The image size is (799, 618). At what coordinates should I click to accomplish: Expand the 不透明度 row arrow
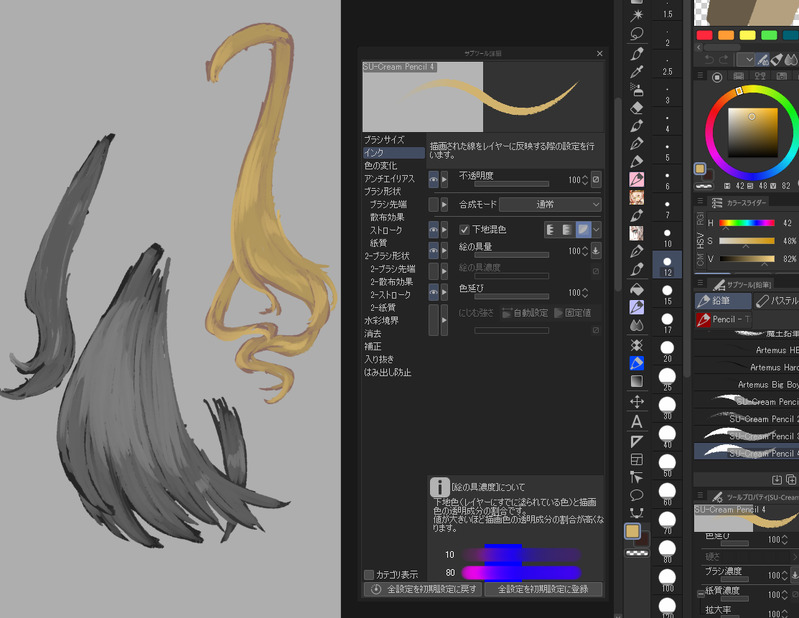point(444,179)
